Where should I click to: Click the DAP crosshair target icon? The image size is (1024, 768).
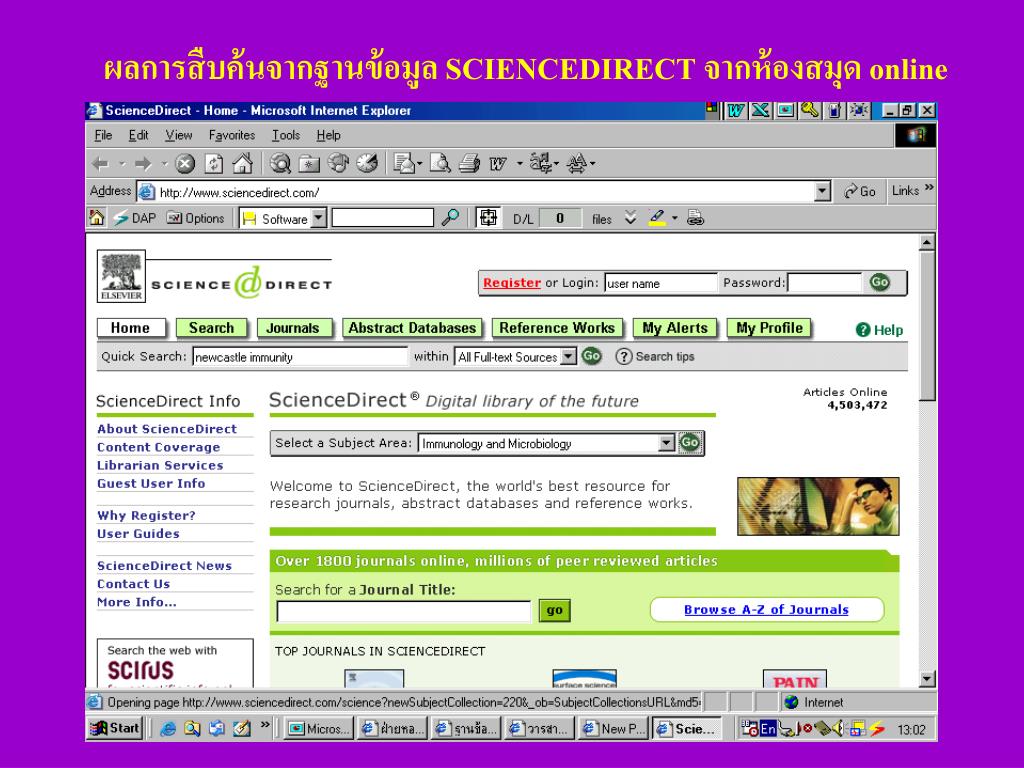click(488, 217)
